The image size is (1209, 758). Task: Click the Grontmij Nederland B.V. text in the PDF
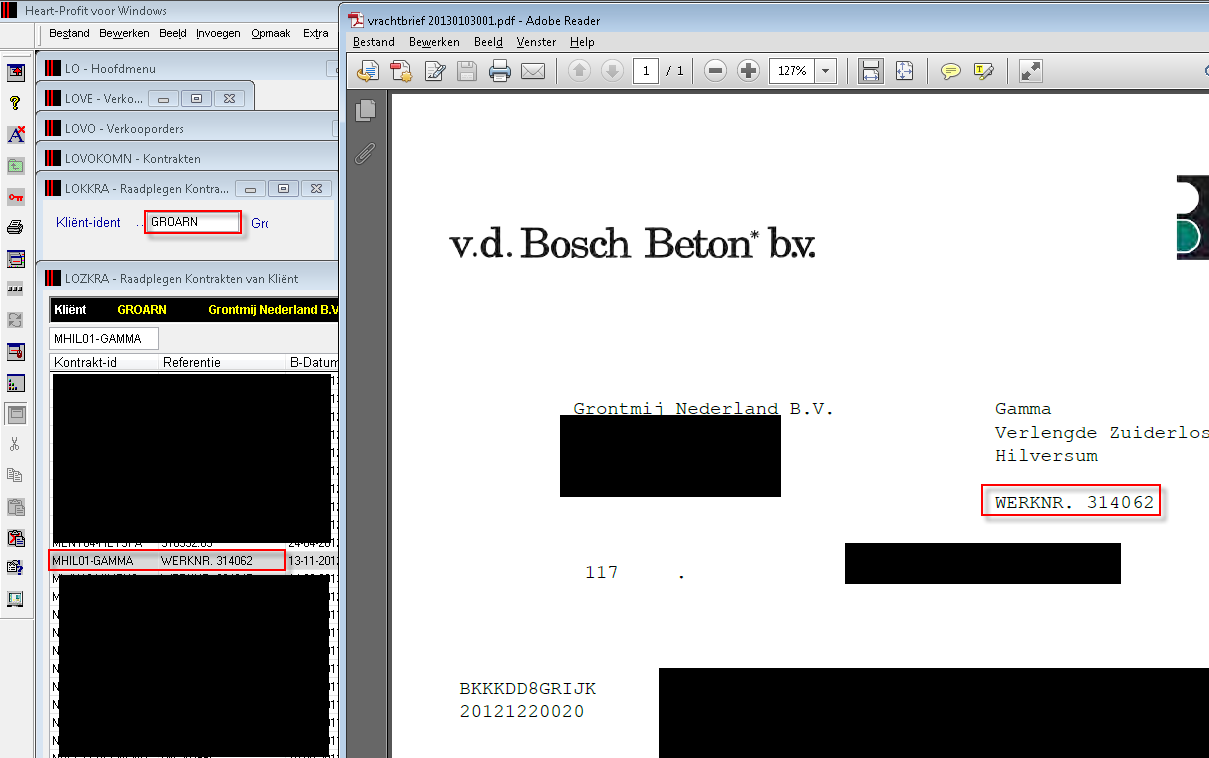pyautogui.click(x=703, y=409)
